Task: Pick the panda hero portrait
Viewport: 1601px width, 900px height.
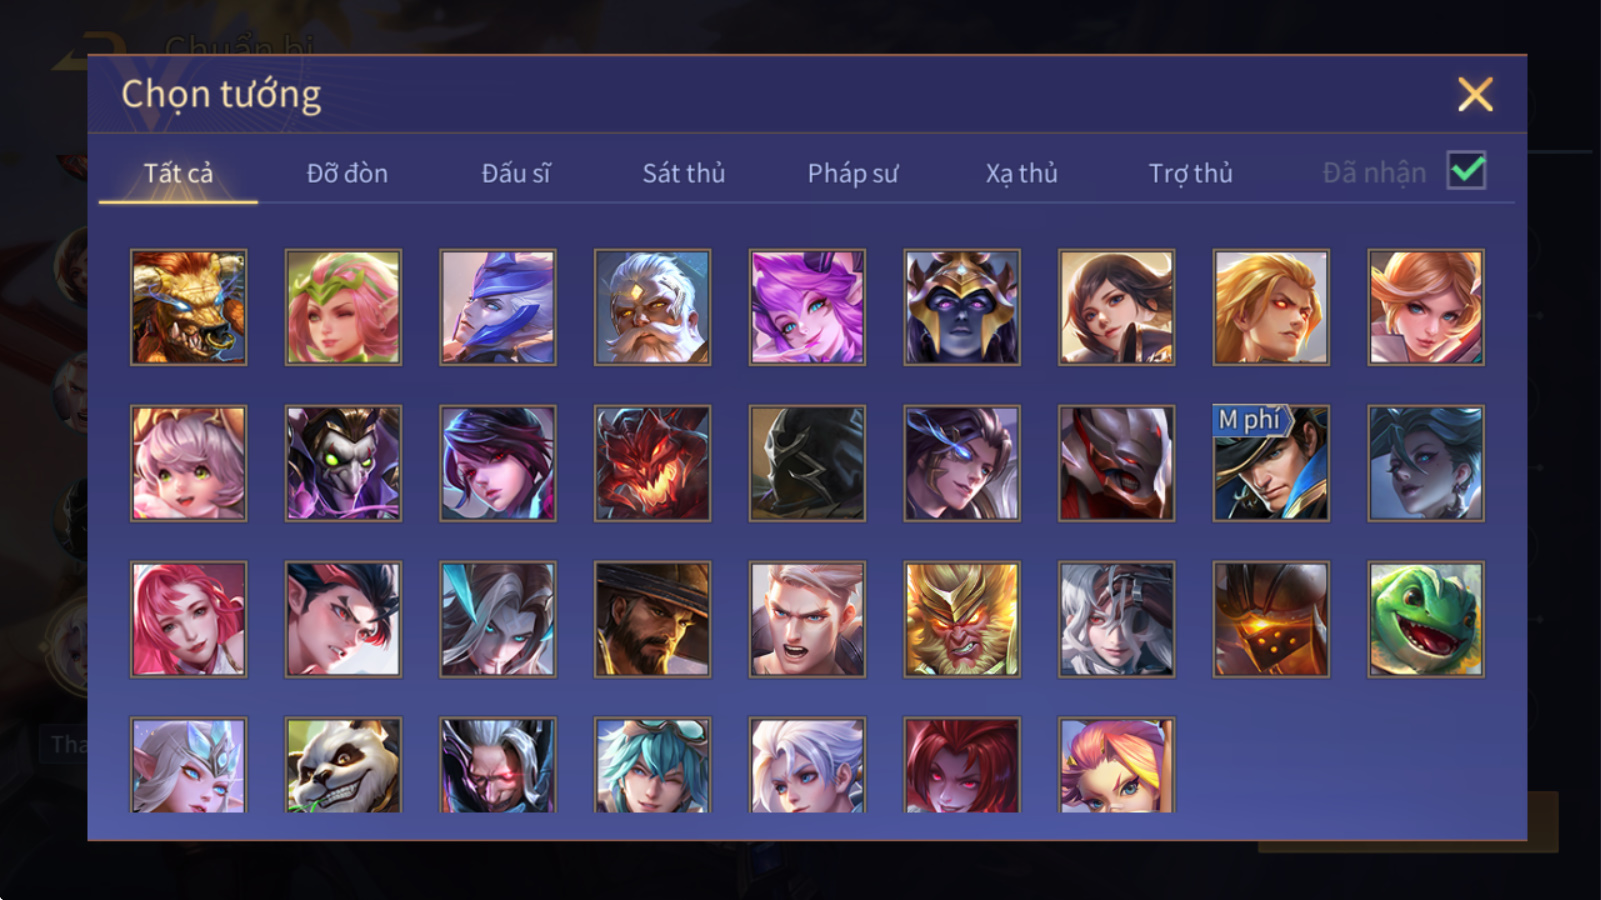Action: 343,765
